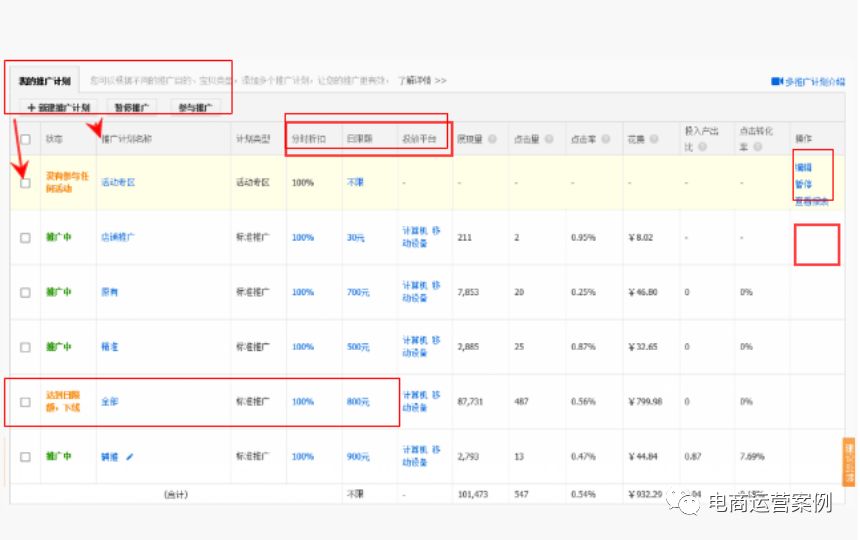This screenshot has width=860, height=540.
Task: Check the checkbox for 500元 limit plan
Action: [x=25, y=347]
